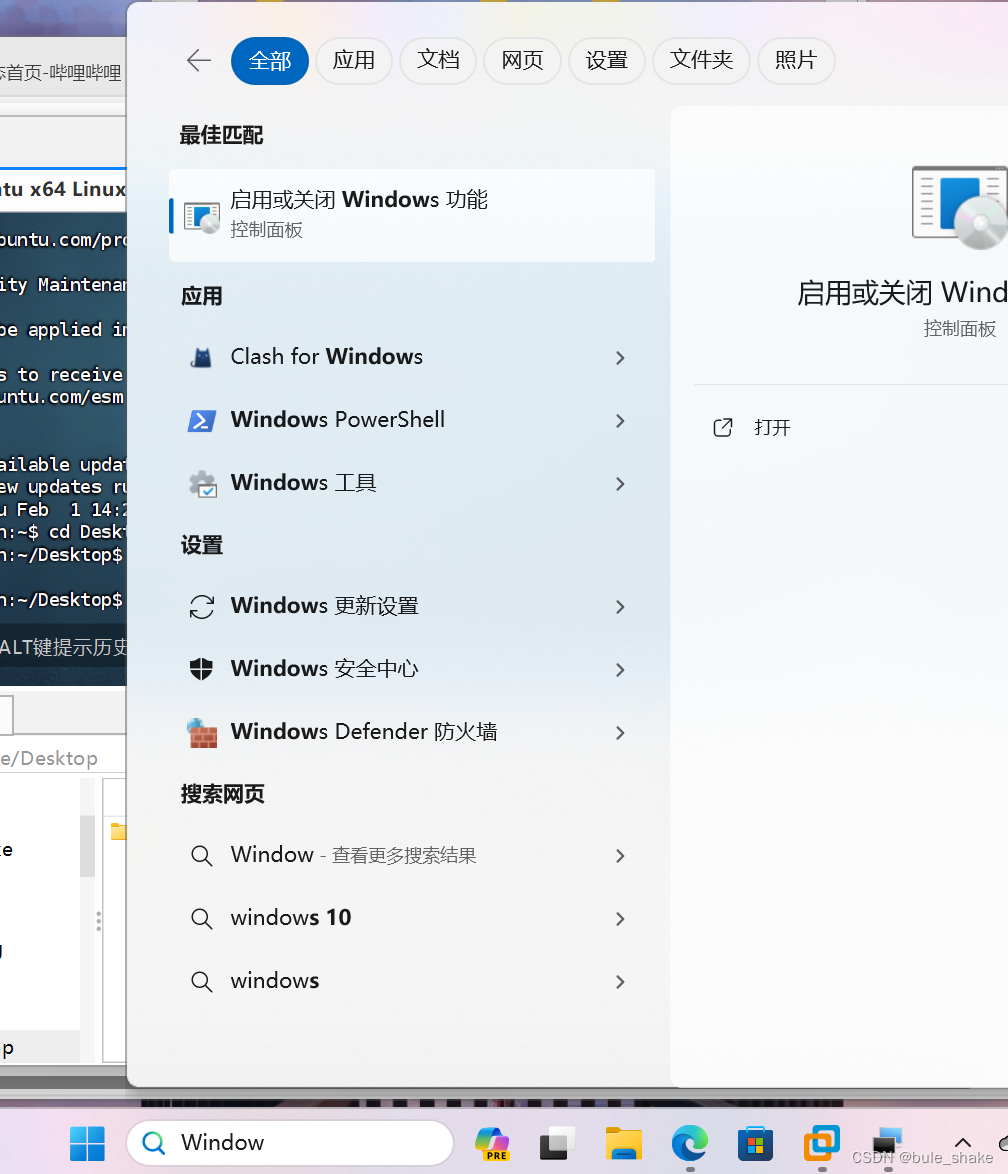Open File Explorer from the taskbar

624,1143
